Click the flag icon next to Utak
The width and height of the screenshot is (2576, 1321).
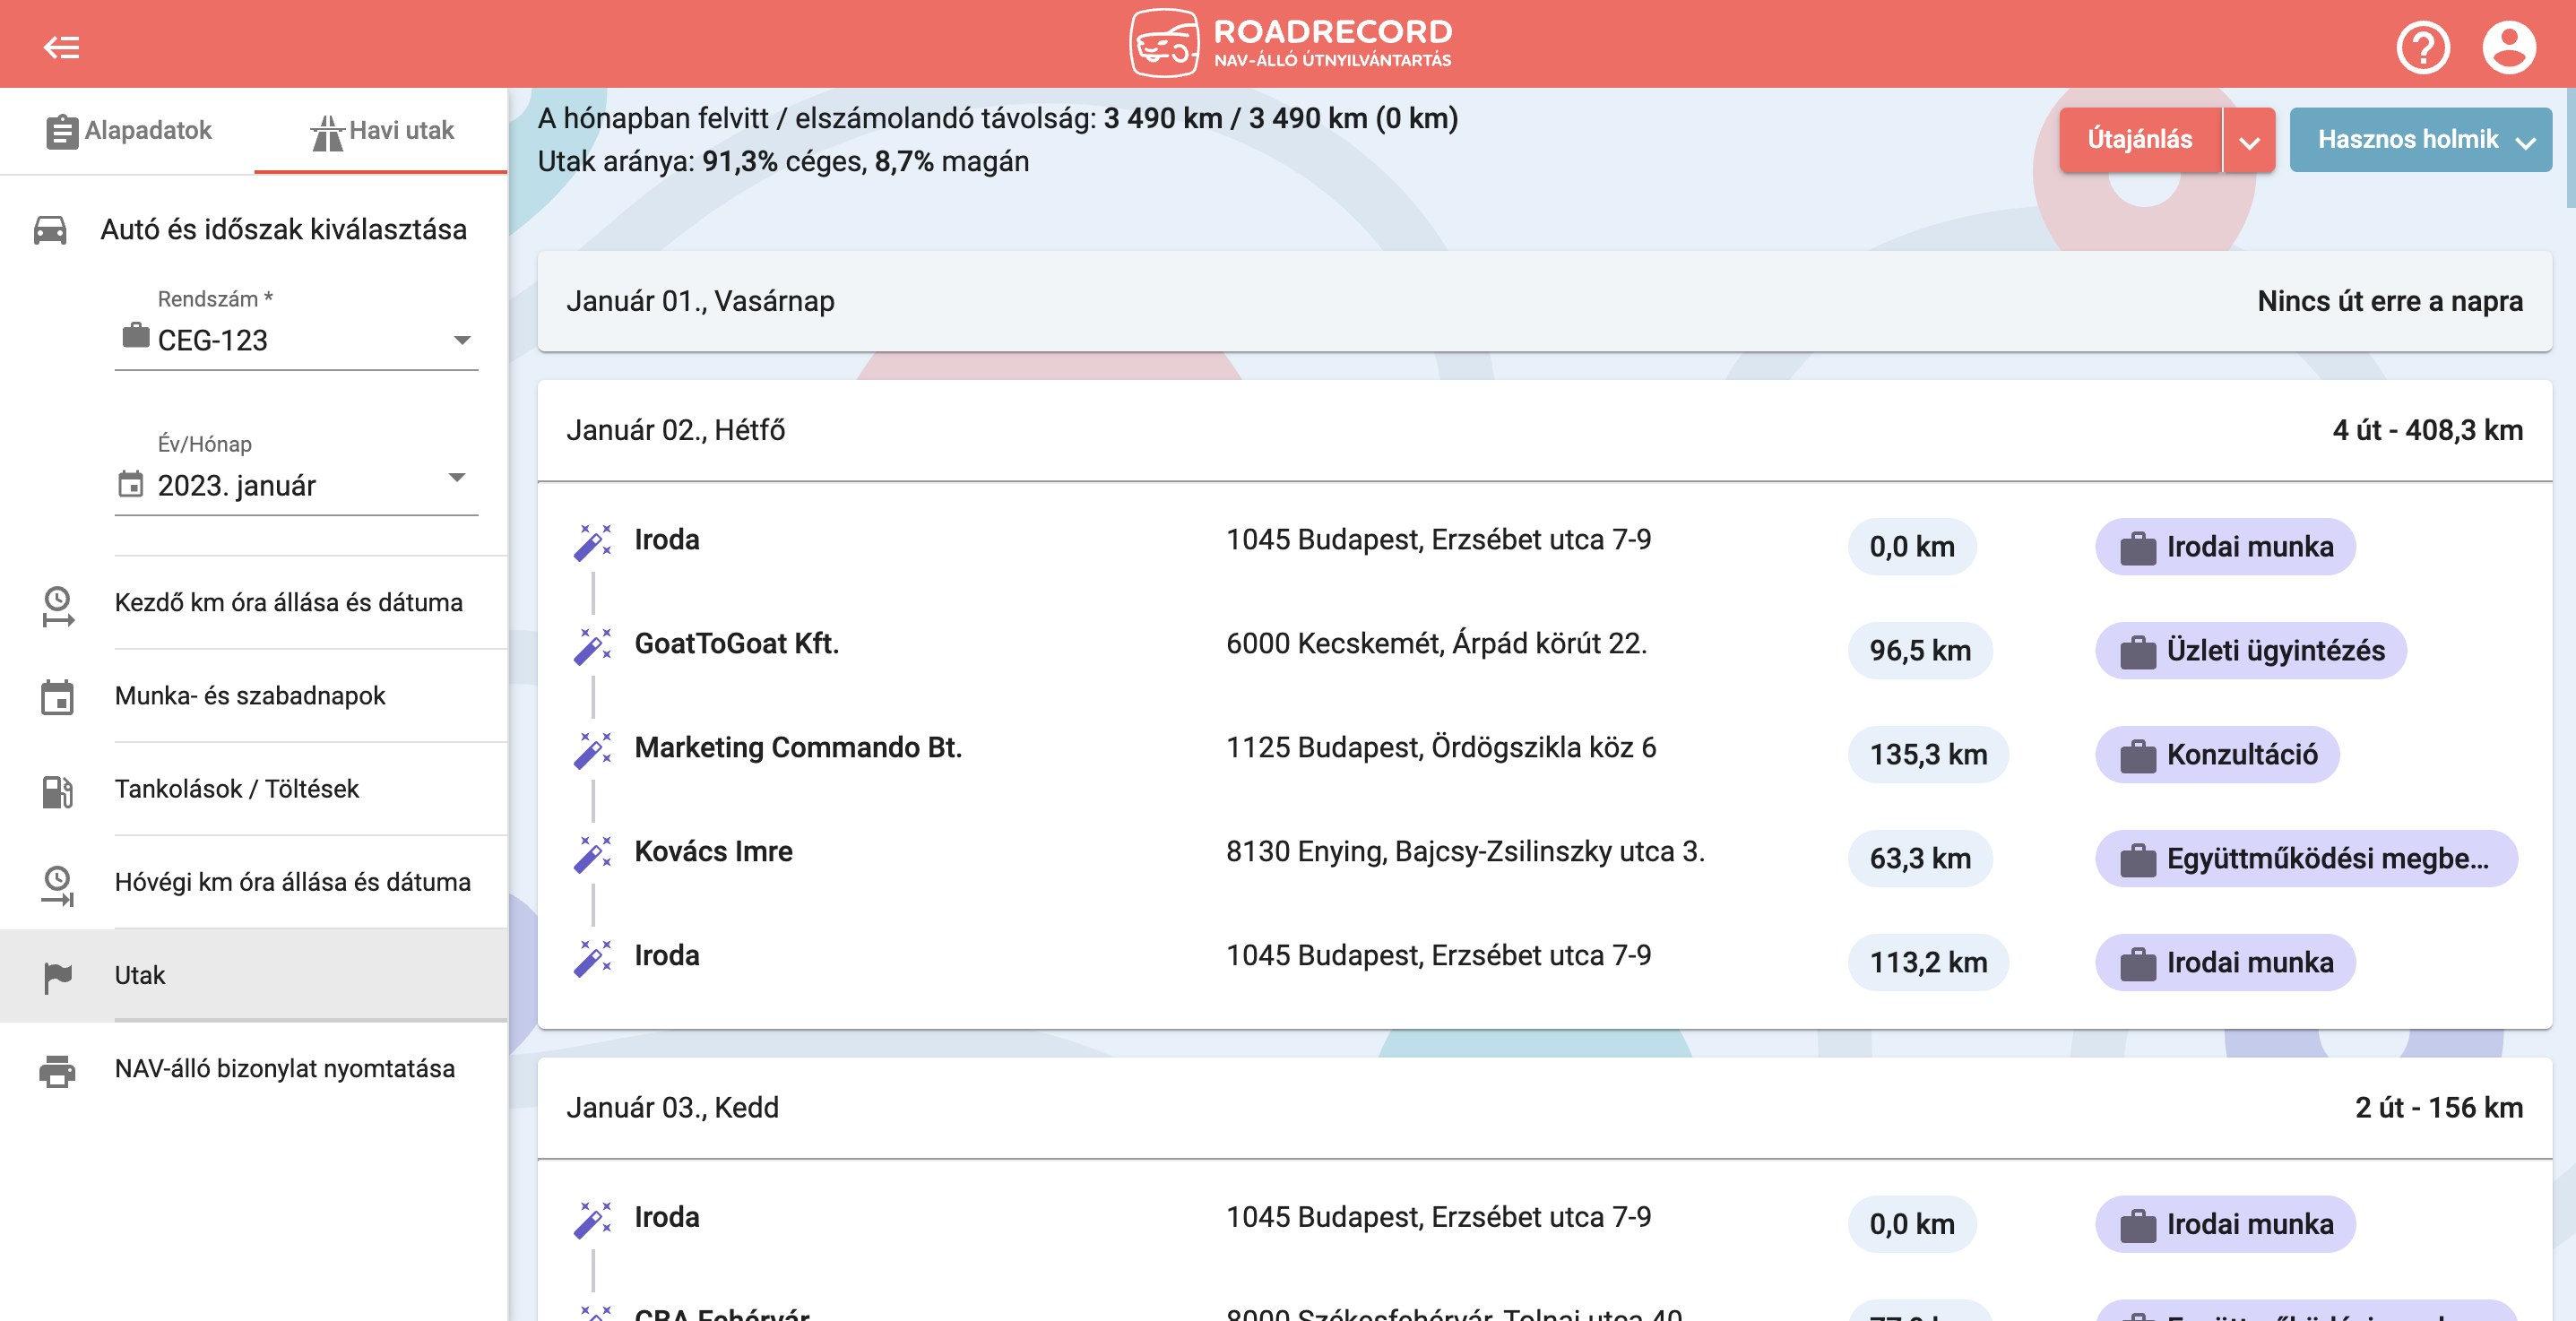click(57, 977)
